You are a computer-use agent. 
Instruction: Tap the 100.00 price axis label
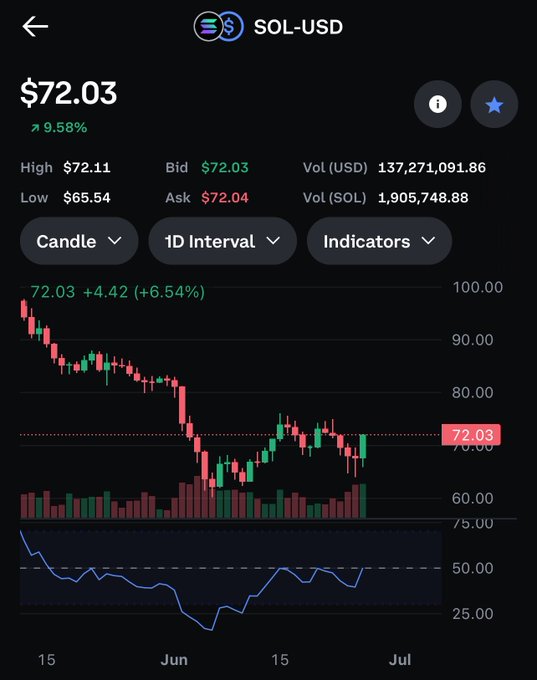coord(478,287)
